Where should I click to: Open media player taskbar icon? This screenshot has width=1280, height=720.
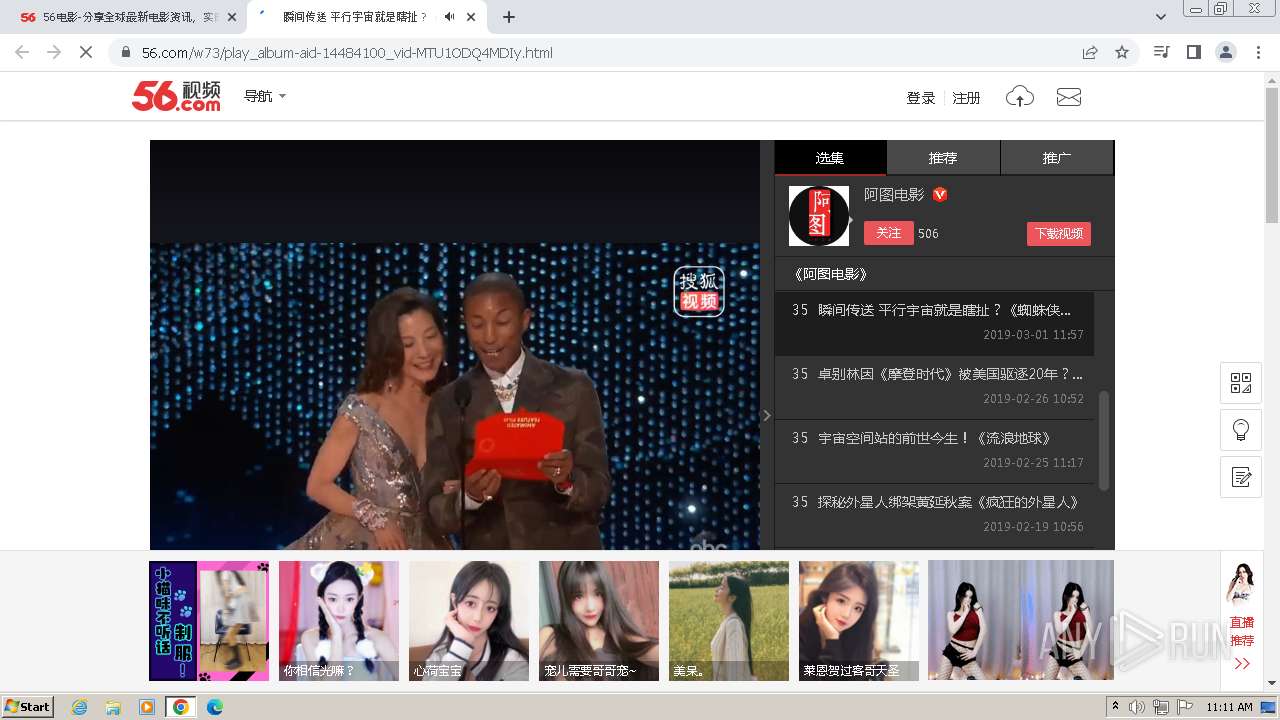[x=147, y=707]
